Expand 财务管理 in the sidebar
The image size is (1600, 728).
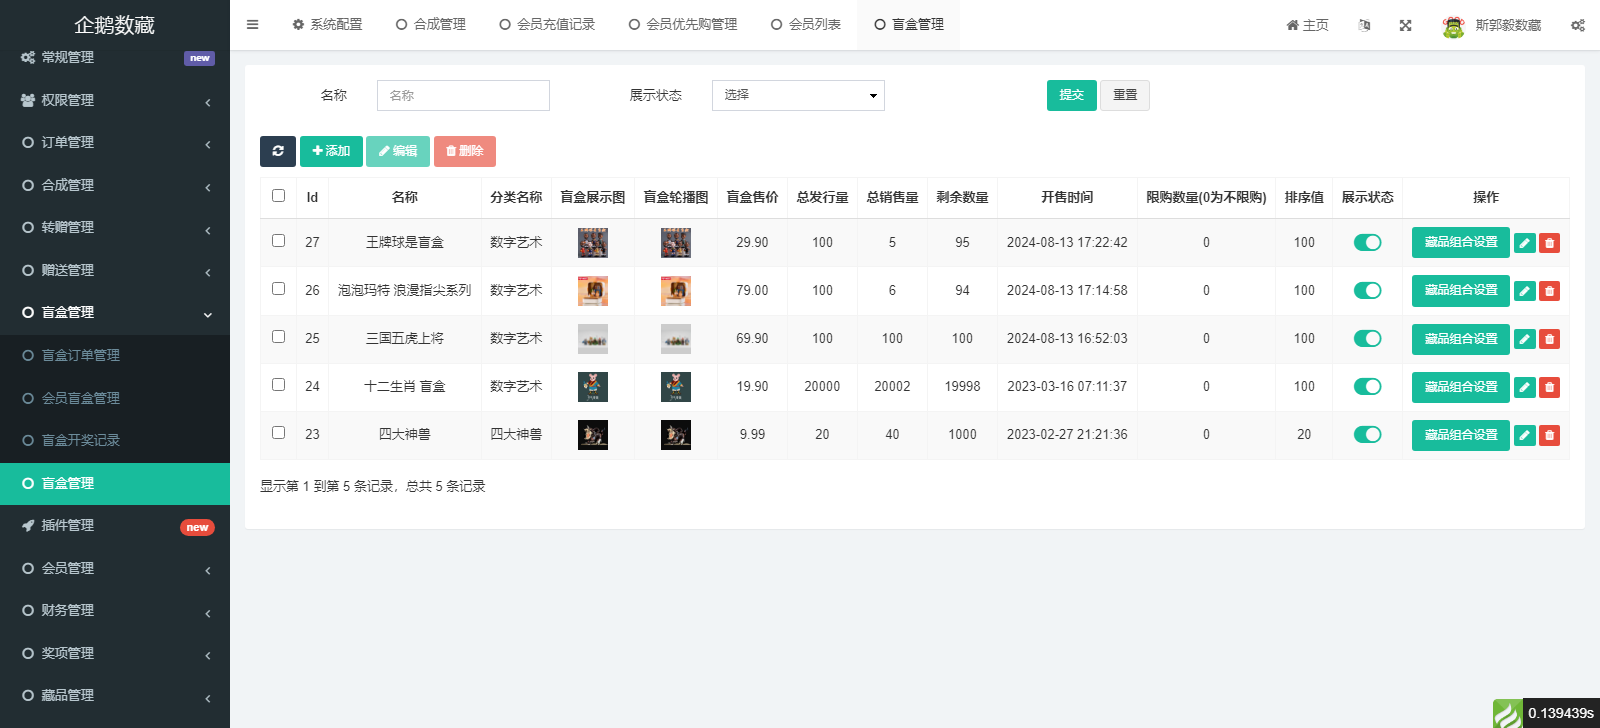point(115,611)
